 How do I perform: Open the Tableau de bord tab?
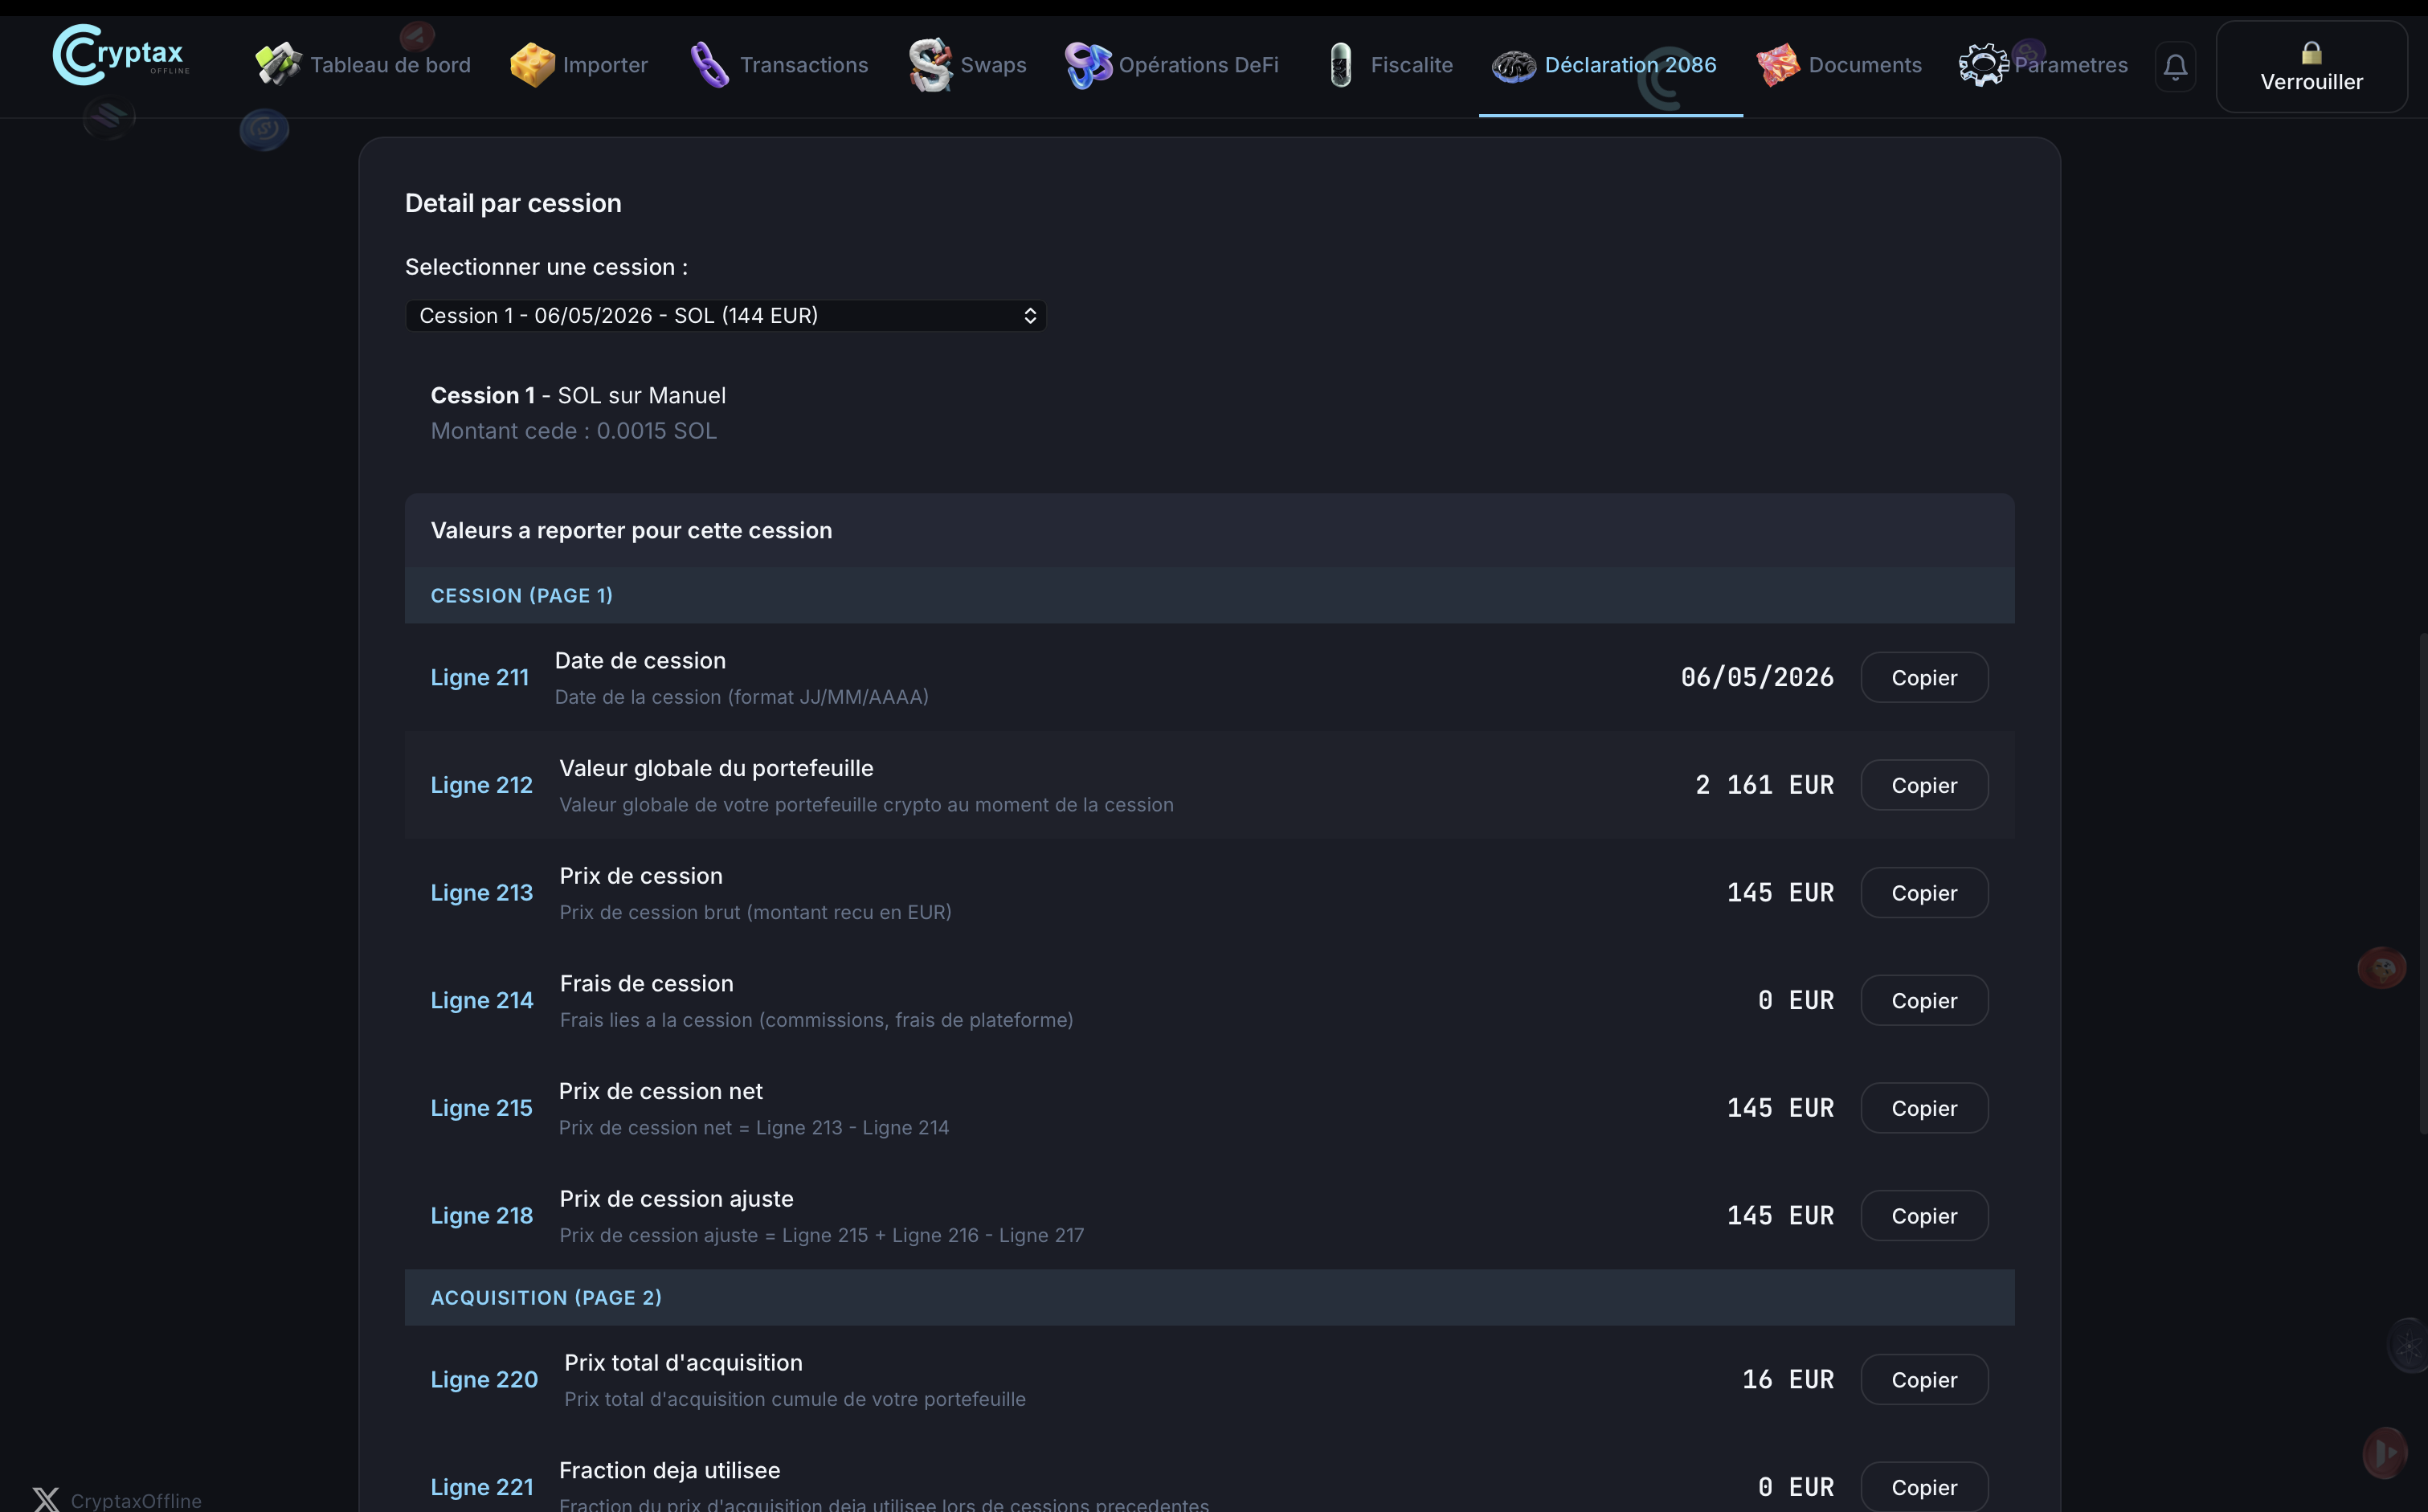click(x=363, y=65)
